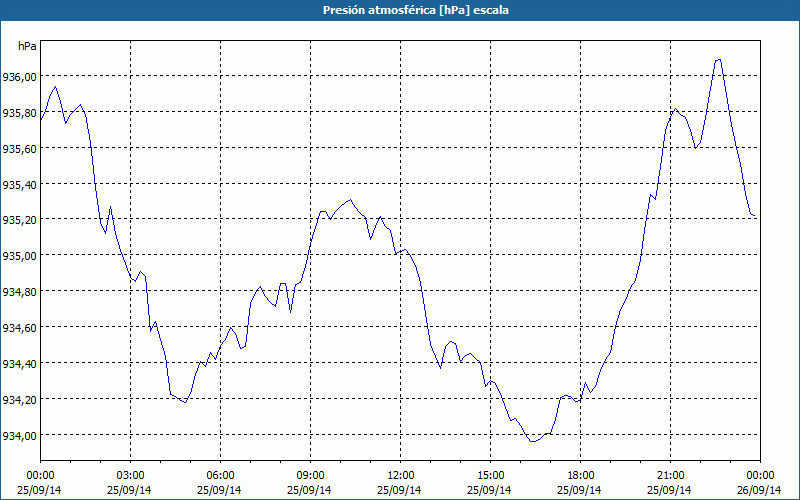Select the 934,00 y-axis value
This screenshot has height=500, width=800.
tap(19, 436)
